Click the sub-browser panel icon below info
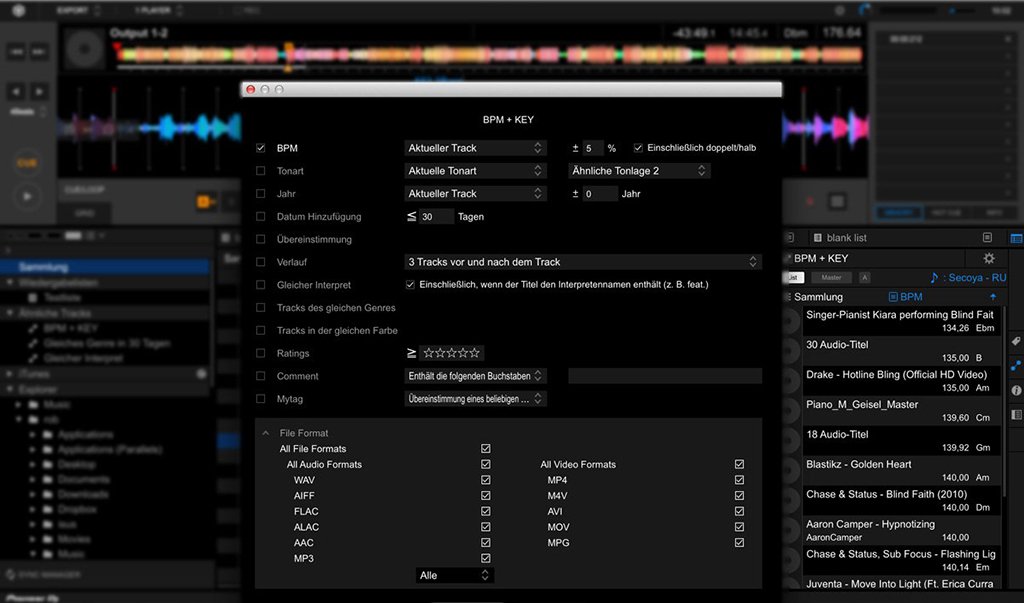Image resolution: width=1024 pixels, height=603 pixels. pyautogui.click(x=1016, y=415)
